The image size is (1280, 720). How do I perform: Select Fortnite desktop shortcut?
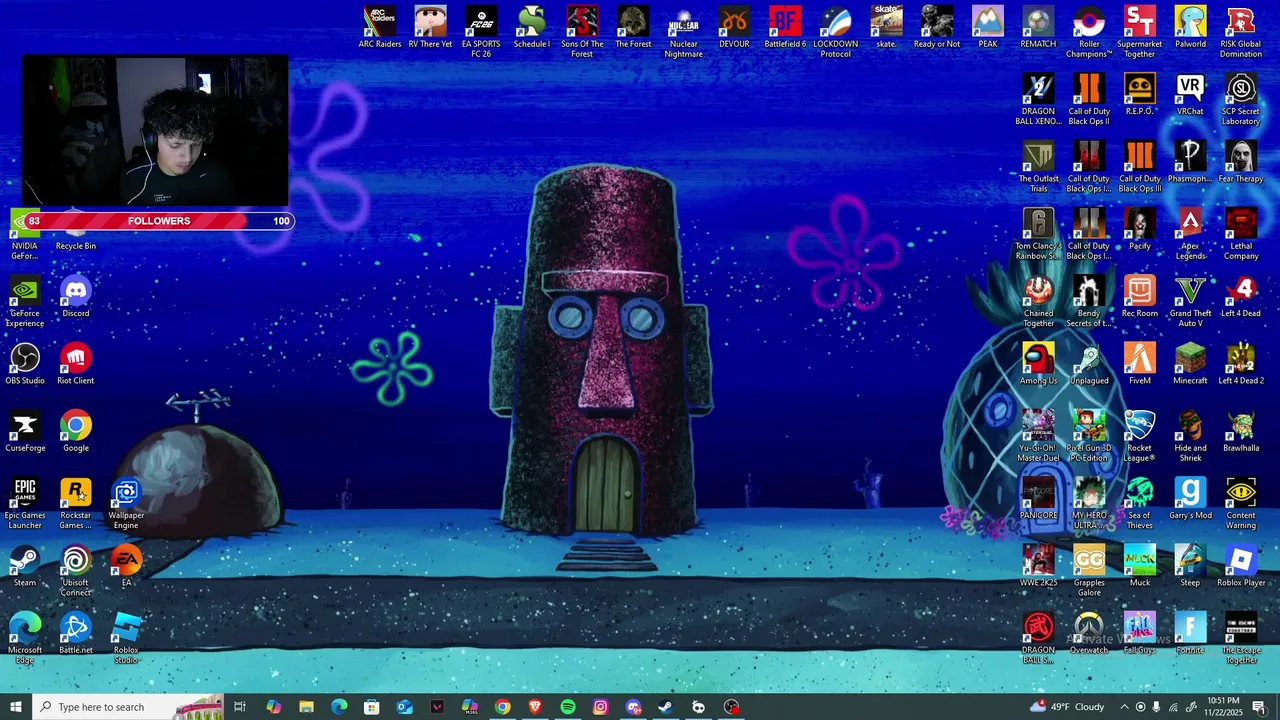[1190, 632]
